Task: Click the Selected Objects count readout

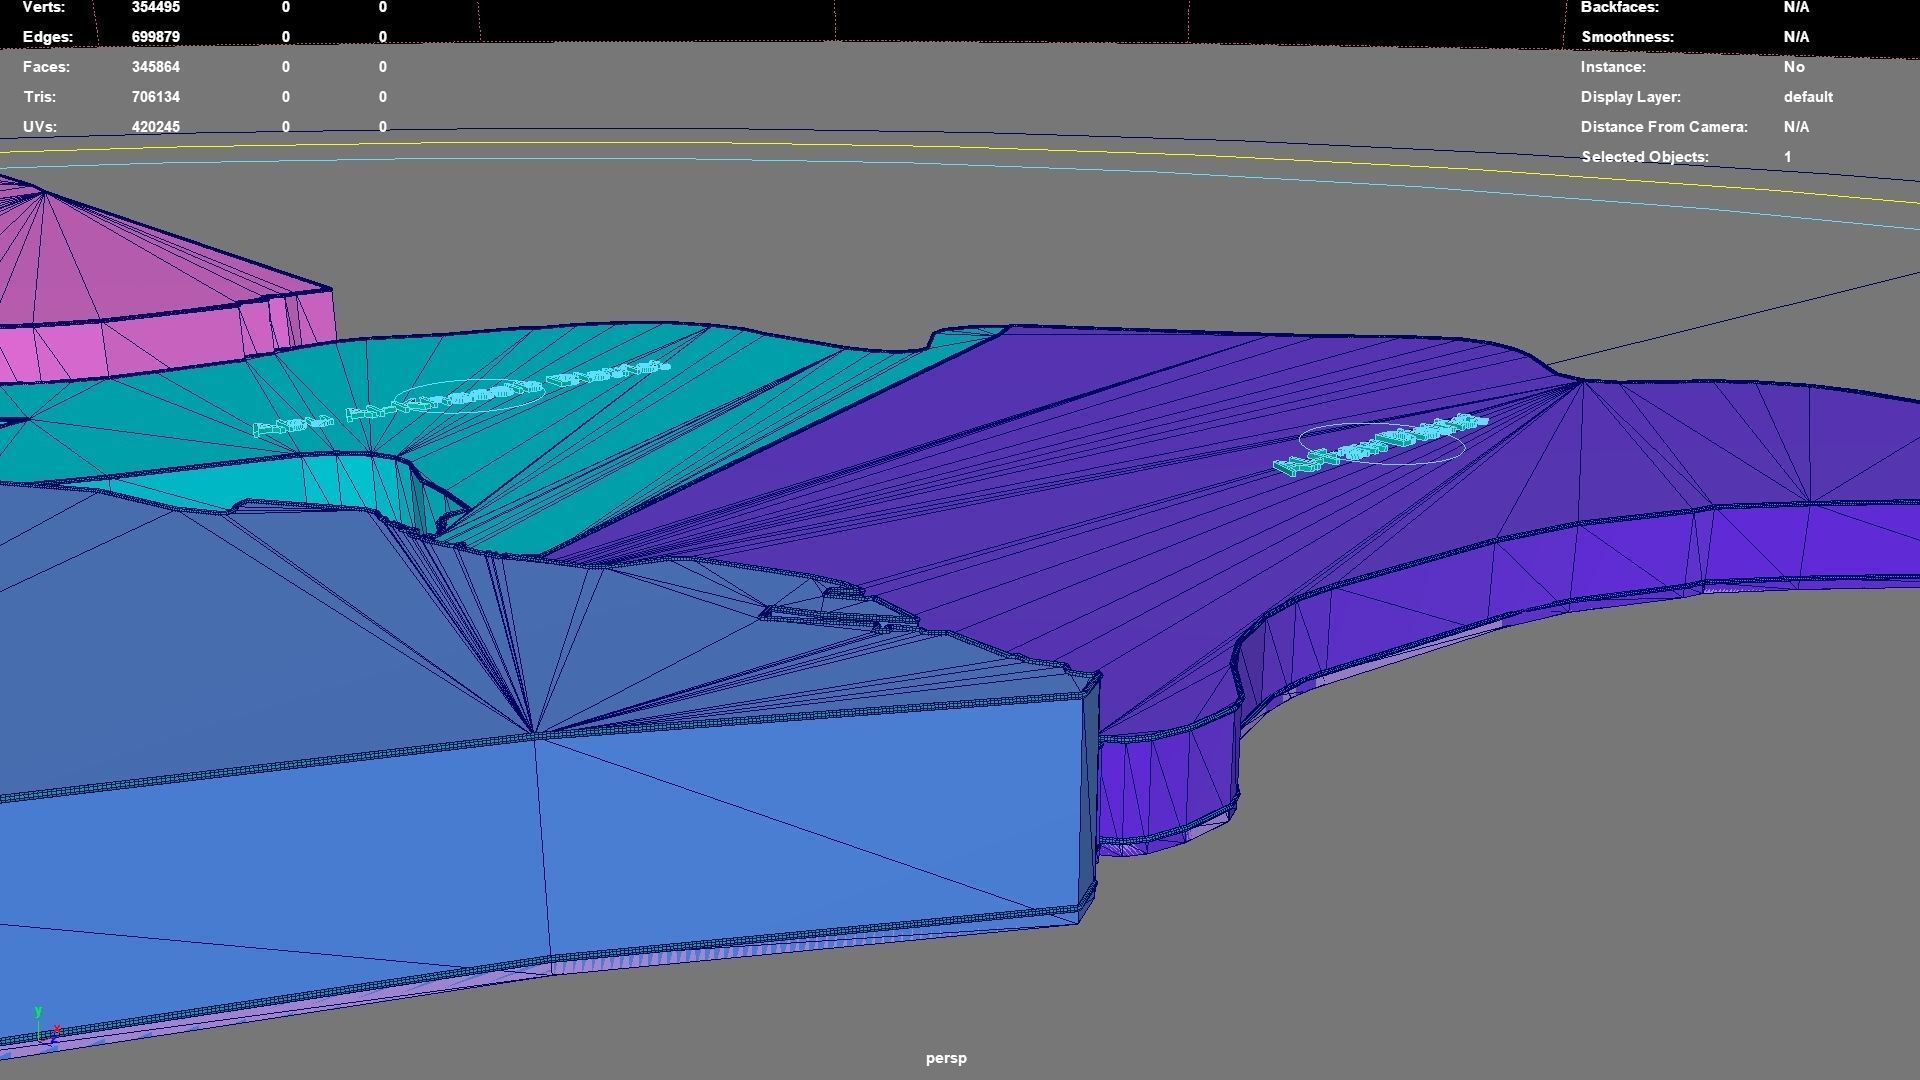Action: tap(1787, 157)
